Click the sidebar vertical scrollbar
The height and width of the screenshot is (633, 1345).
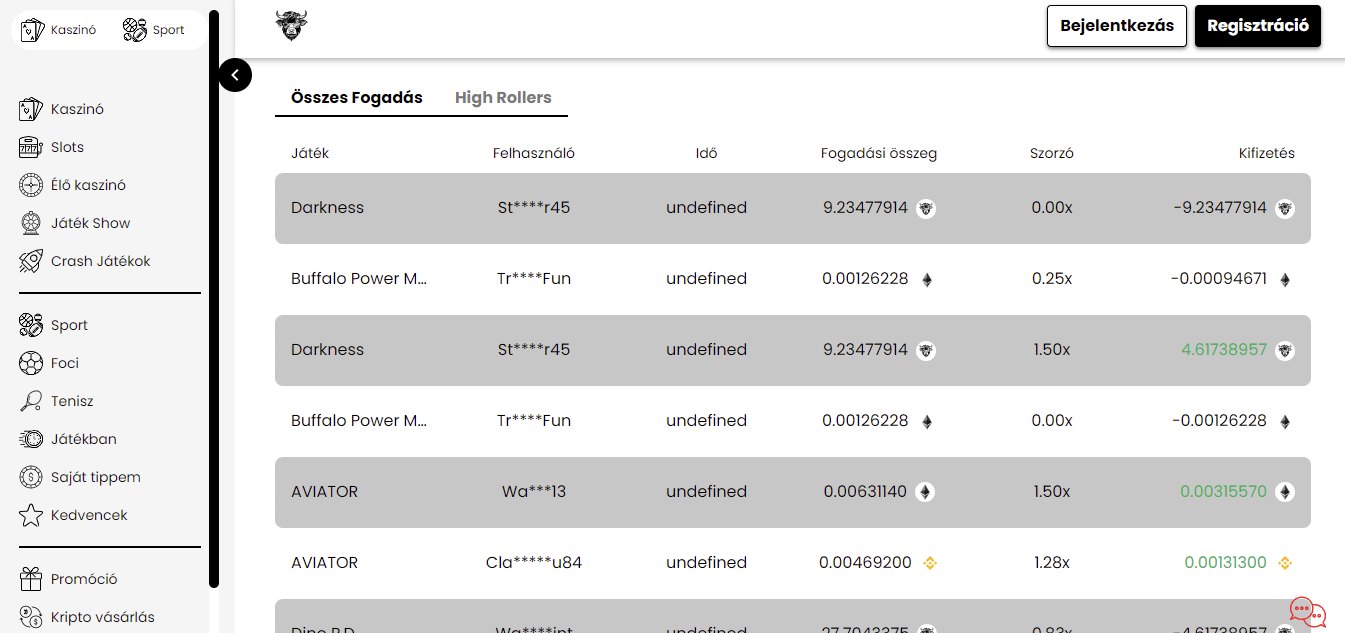(214, 300)
